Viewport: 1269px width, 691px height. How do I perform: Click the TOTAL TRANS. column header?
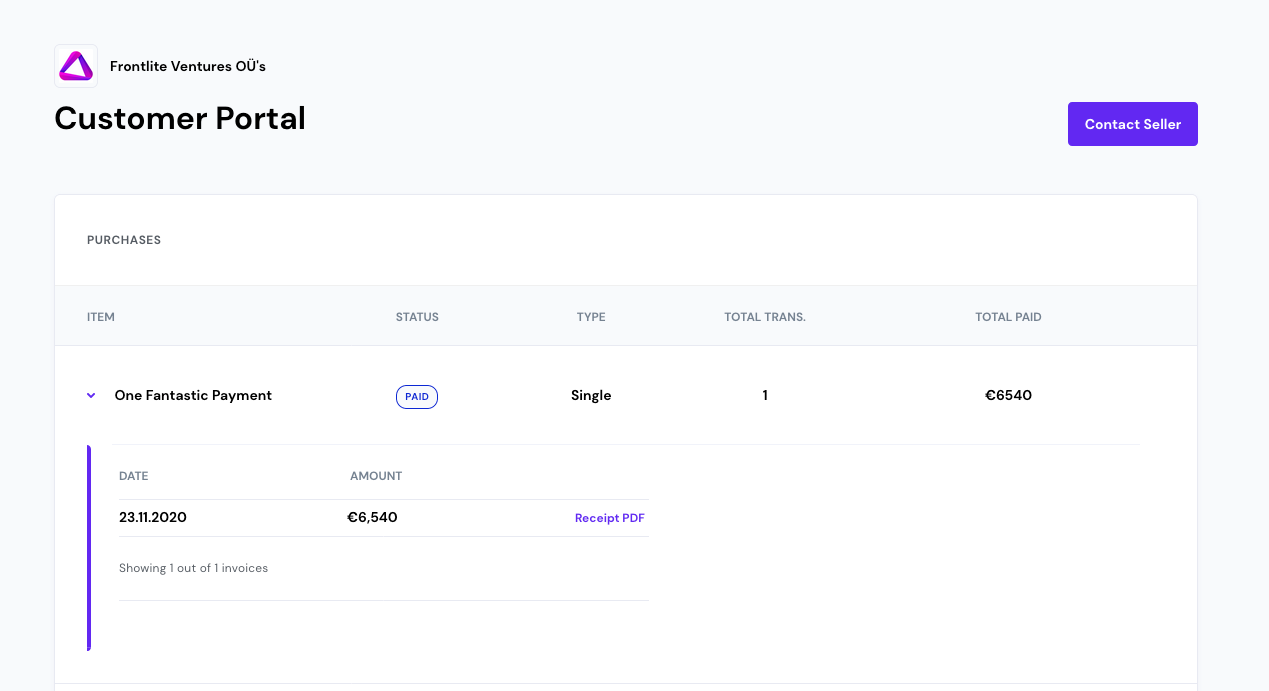tap(765, 317)
